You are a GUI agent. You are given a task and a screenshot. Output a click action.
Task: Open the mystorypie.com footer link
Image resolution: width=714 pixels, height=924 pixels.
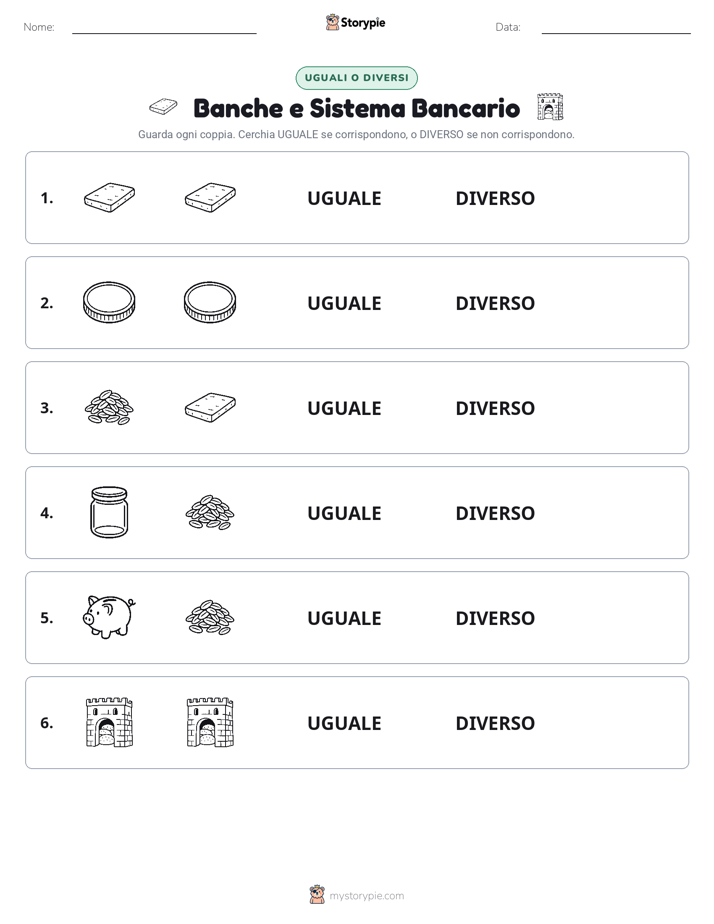[366, 896]
